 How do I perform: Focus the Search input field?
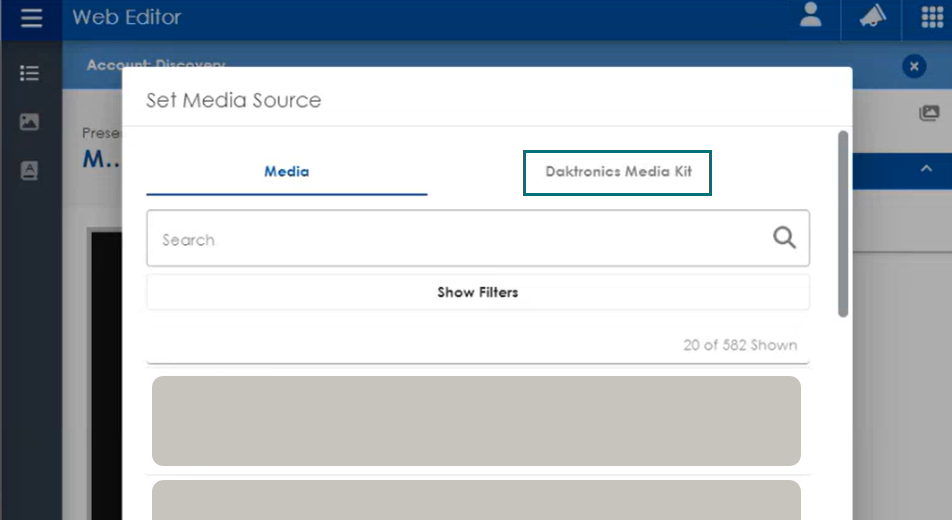pyautogui.click(x=478, y=238)
